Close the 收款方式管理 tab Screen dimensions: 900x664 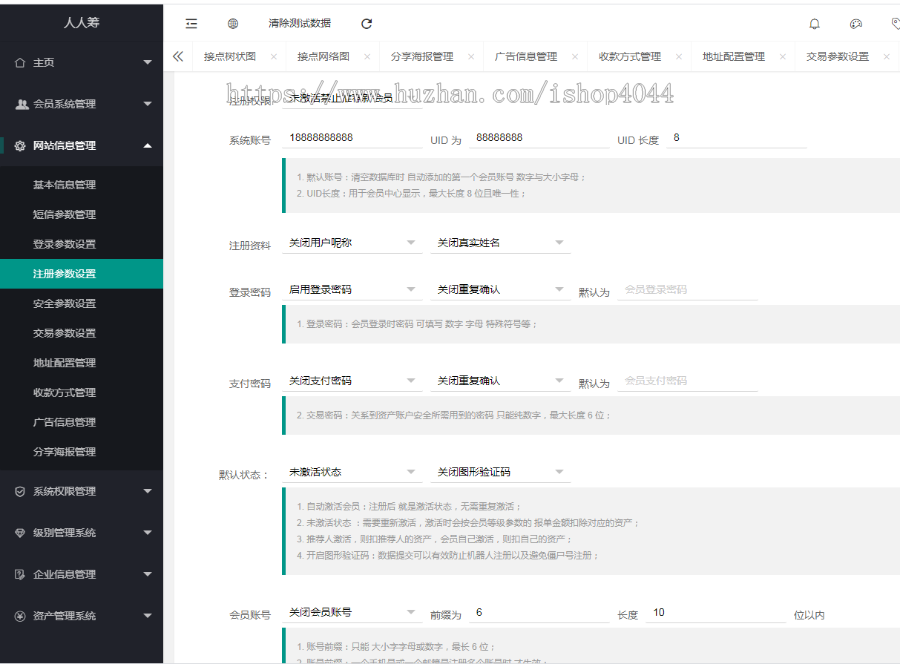coord(679,56)
